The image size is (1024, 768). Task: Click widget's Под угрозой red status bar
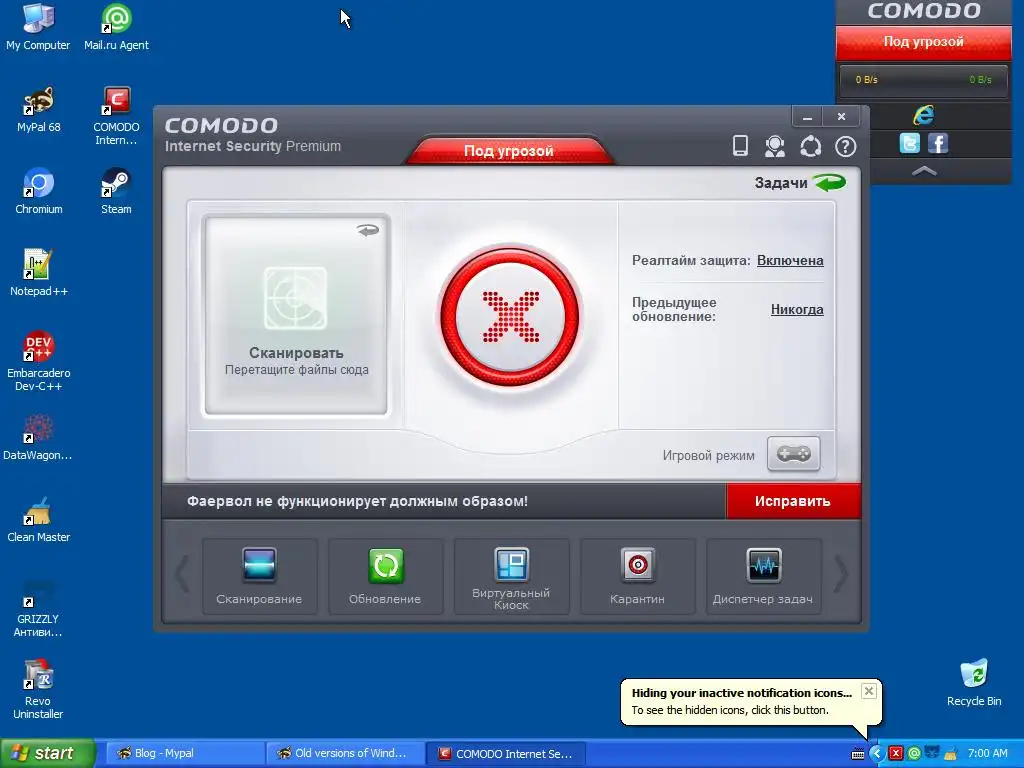click(x=923, y=42)
